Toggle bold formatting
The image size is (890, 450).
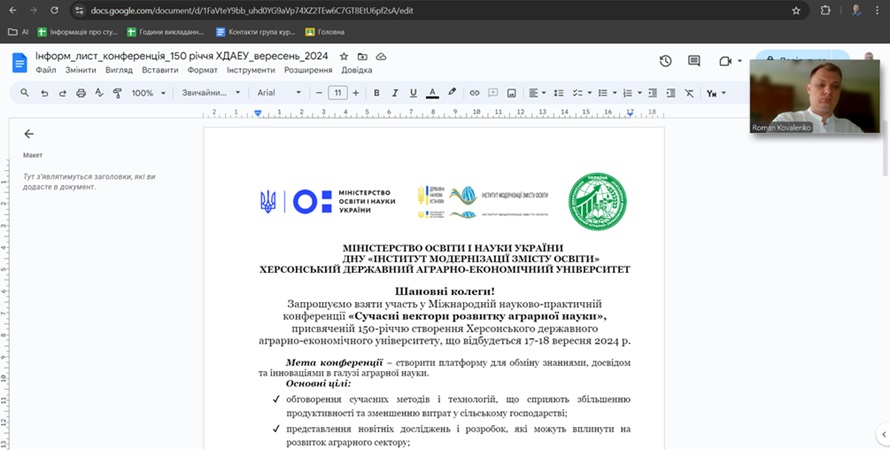[x=376, y=93]
